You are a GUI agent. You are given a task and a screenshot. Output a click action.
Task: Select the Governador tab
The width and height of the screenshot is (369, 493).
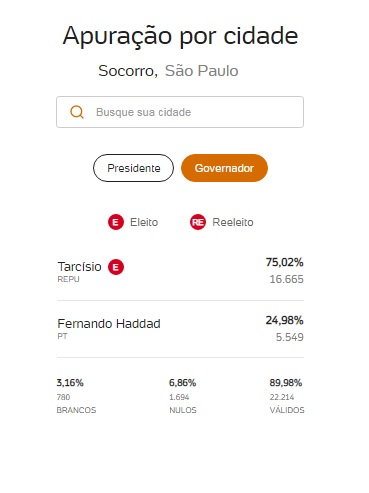click(x=224, y=168)
